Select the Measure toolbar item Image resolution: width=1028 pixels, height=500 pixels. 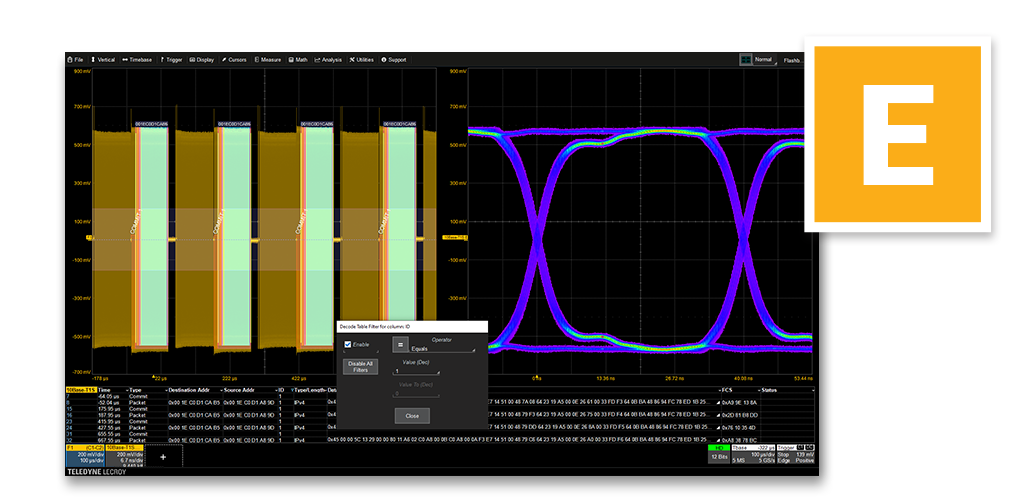tap(267, 60)
